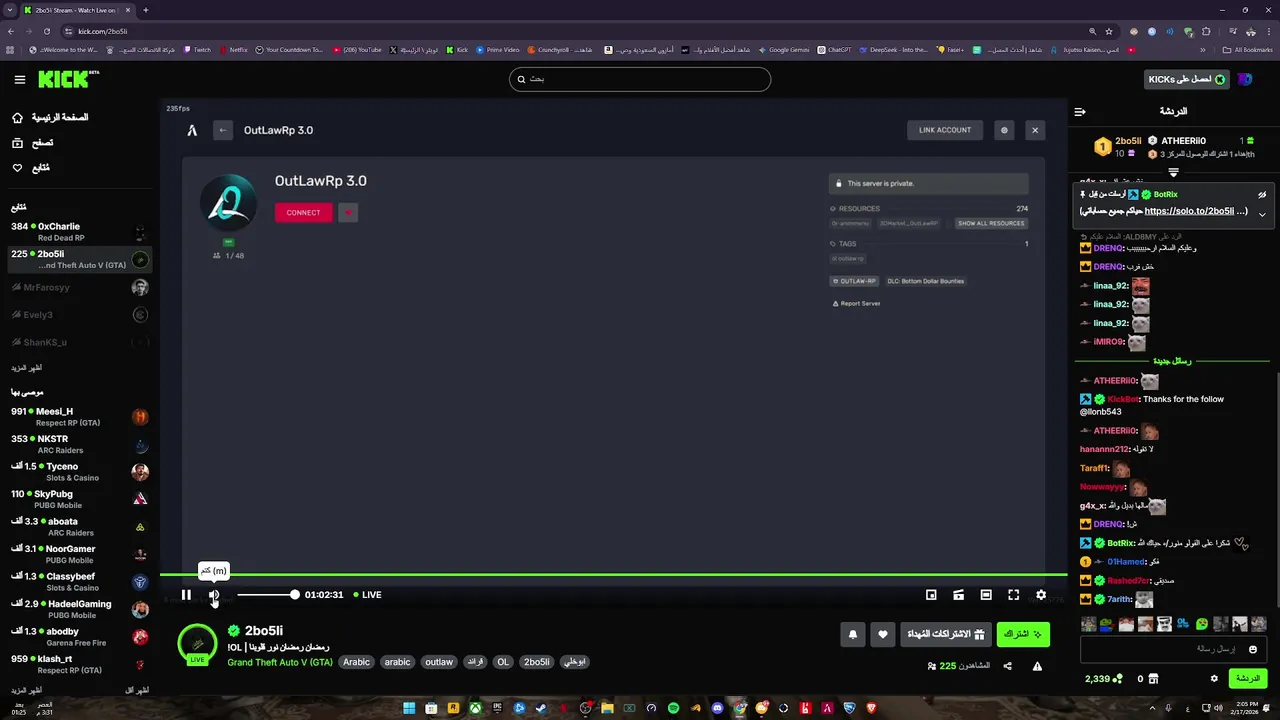
Task: Open the ChatGPT bookmark
Action: click(834, 49)
